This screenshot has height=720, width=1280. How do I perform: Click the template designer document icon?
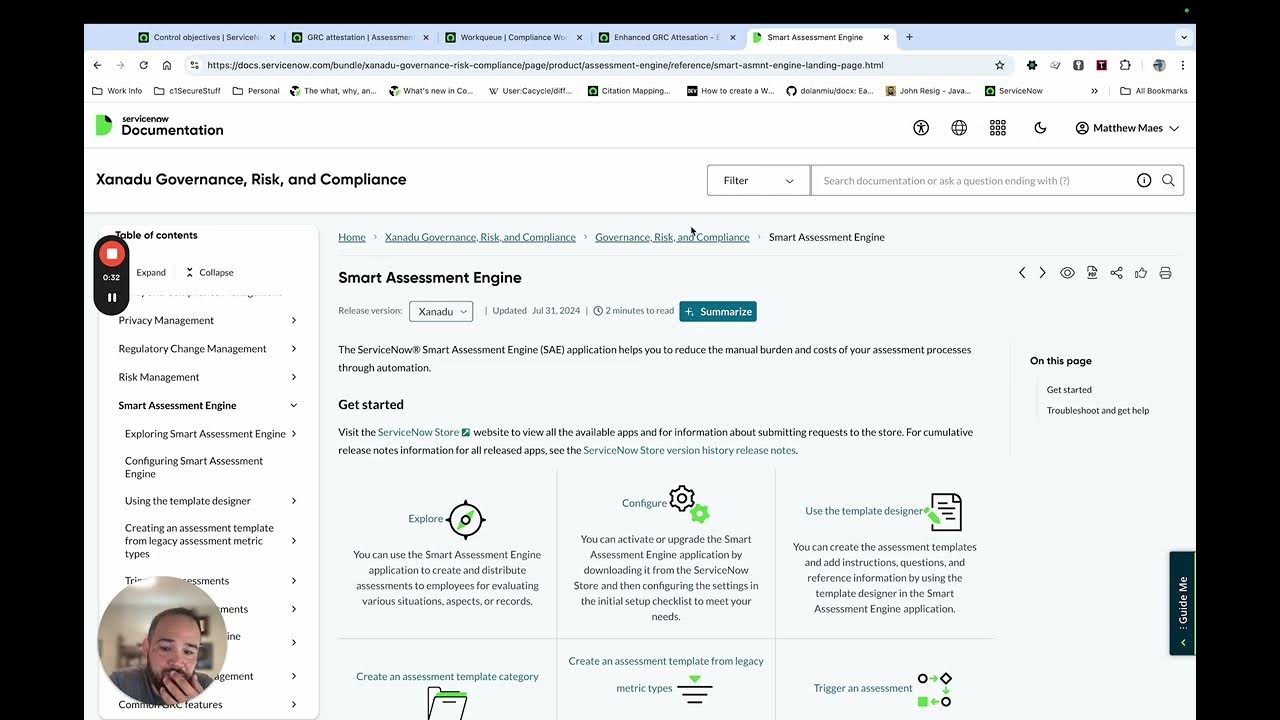click(x=943, y=511)
